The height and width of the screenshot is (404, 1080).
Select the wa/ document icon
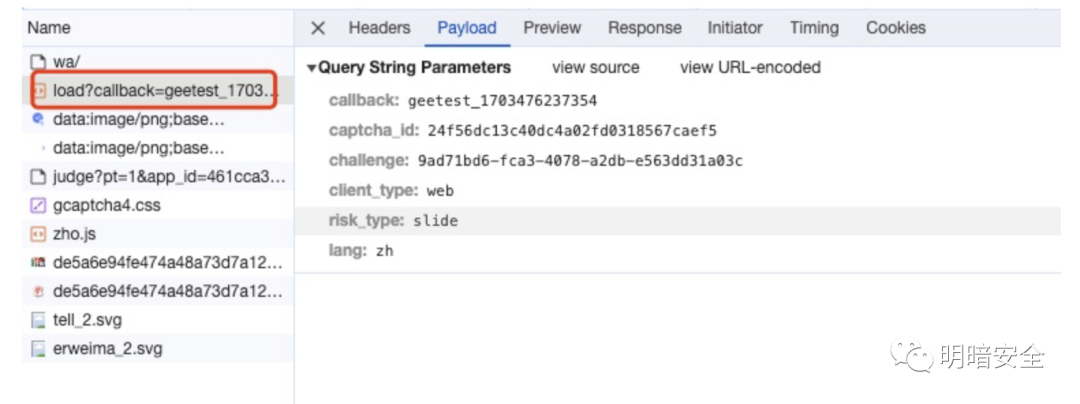39,62
